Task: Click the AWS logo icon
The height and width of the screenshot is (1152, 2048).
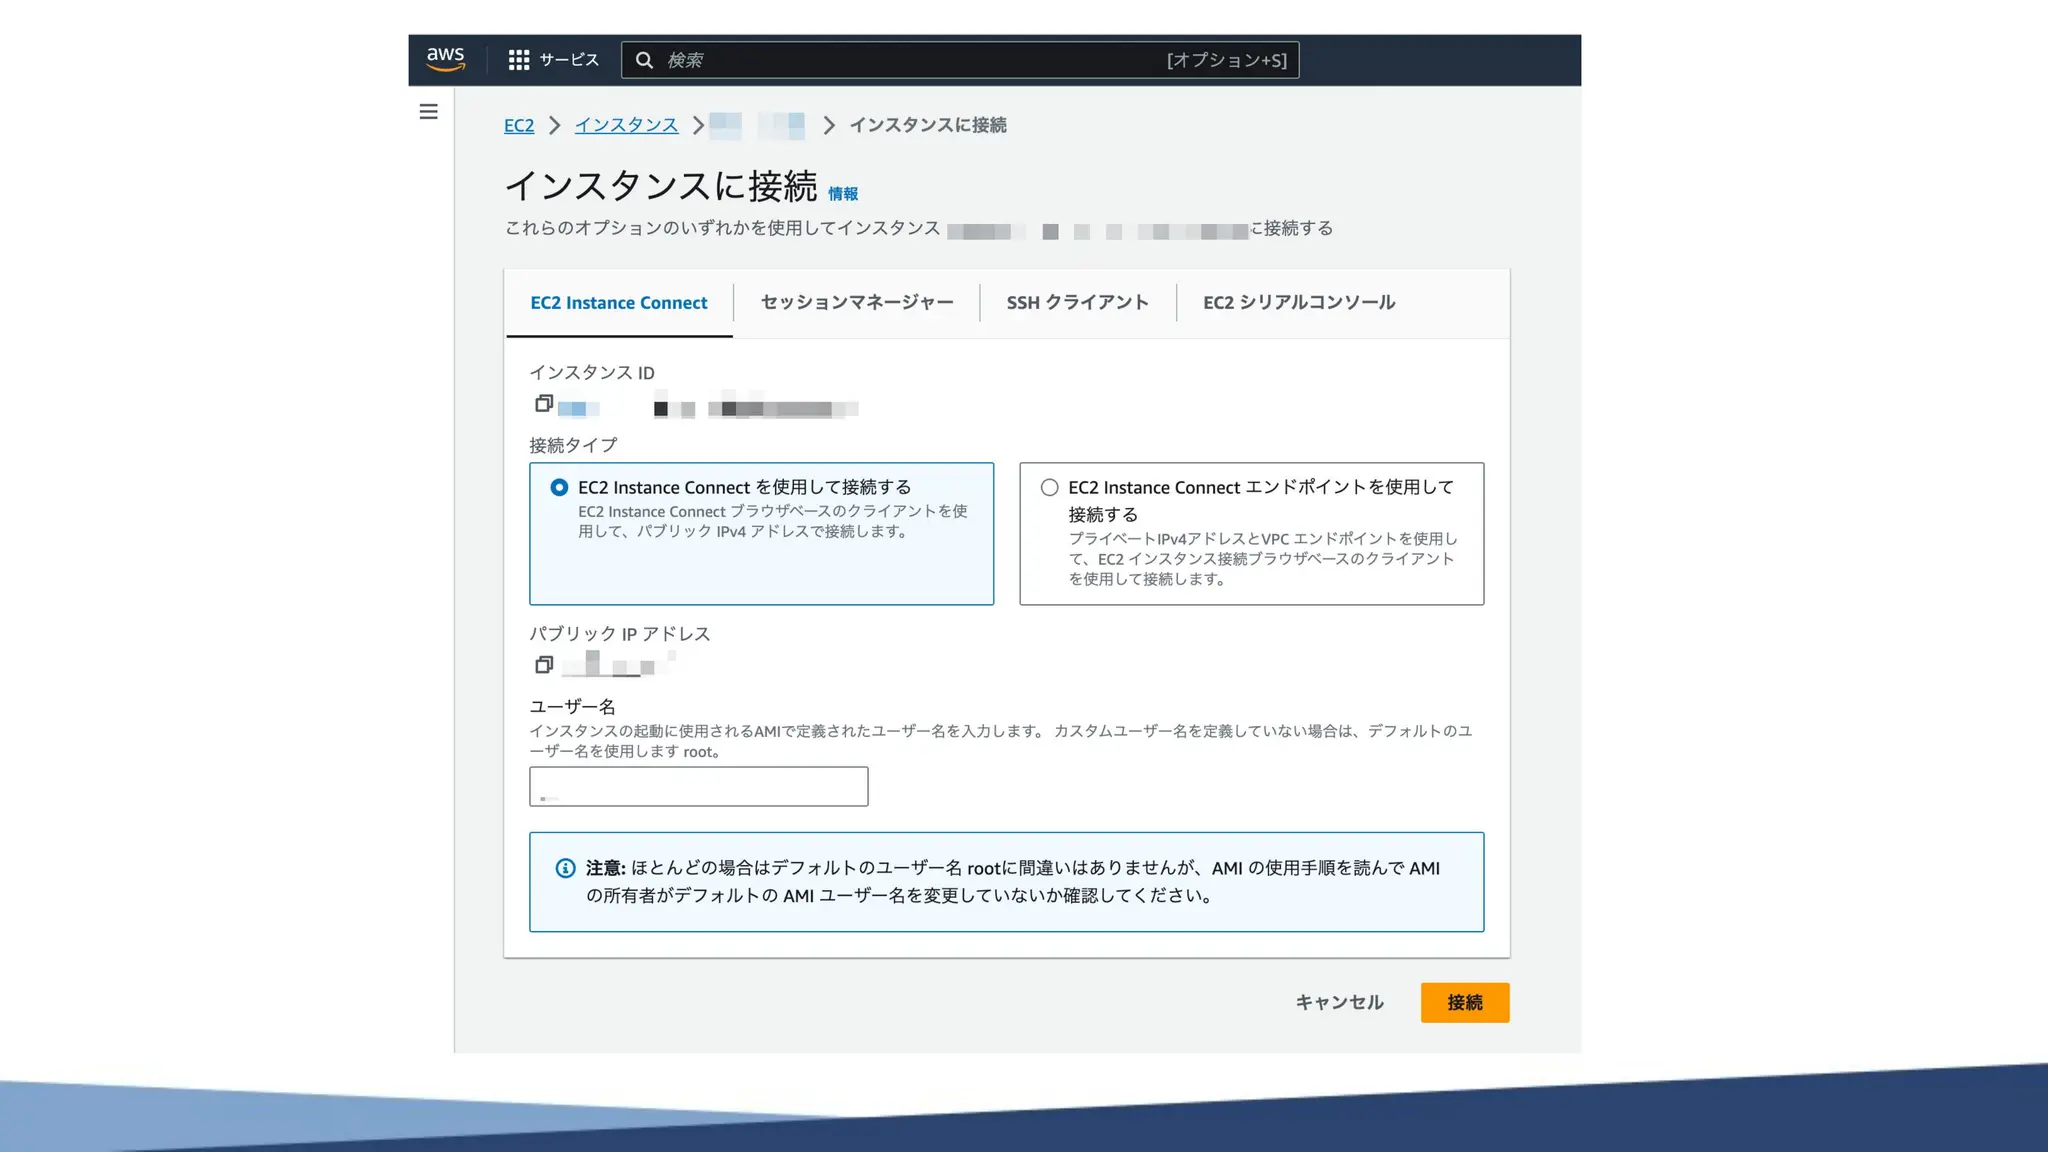Action: 445,59
